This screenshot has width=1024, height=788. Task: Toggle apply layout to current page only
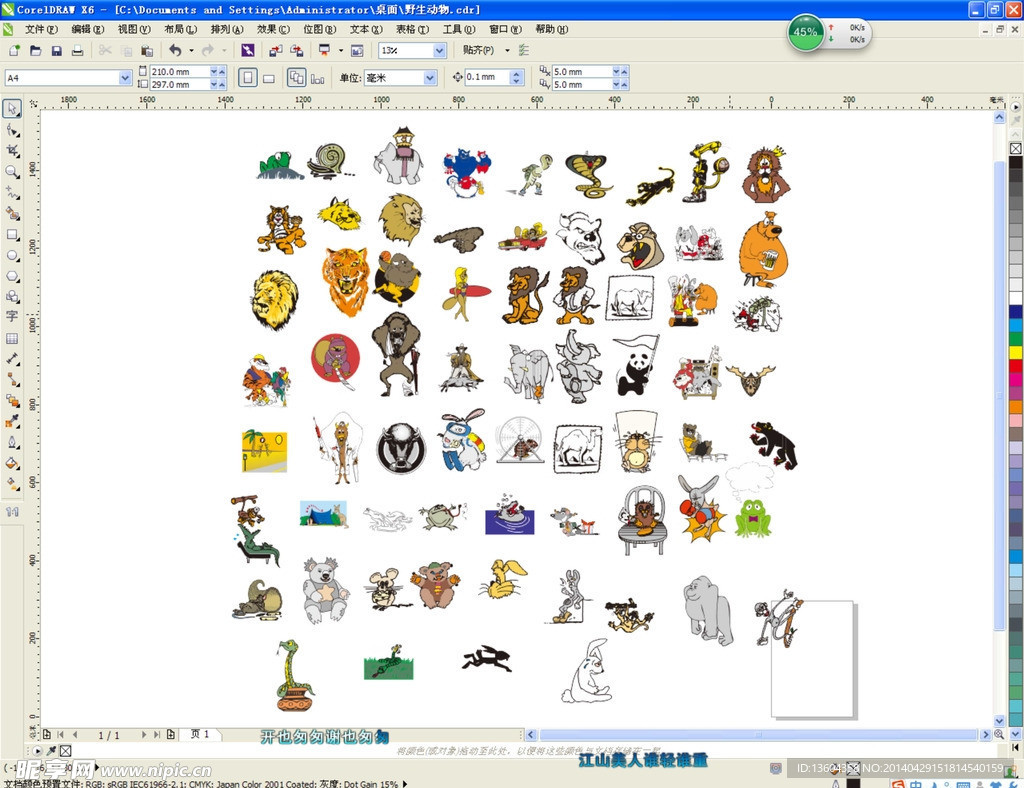pos(317,78)
